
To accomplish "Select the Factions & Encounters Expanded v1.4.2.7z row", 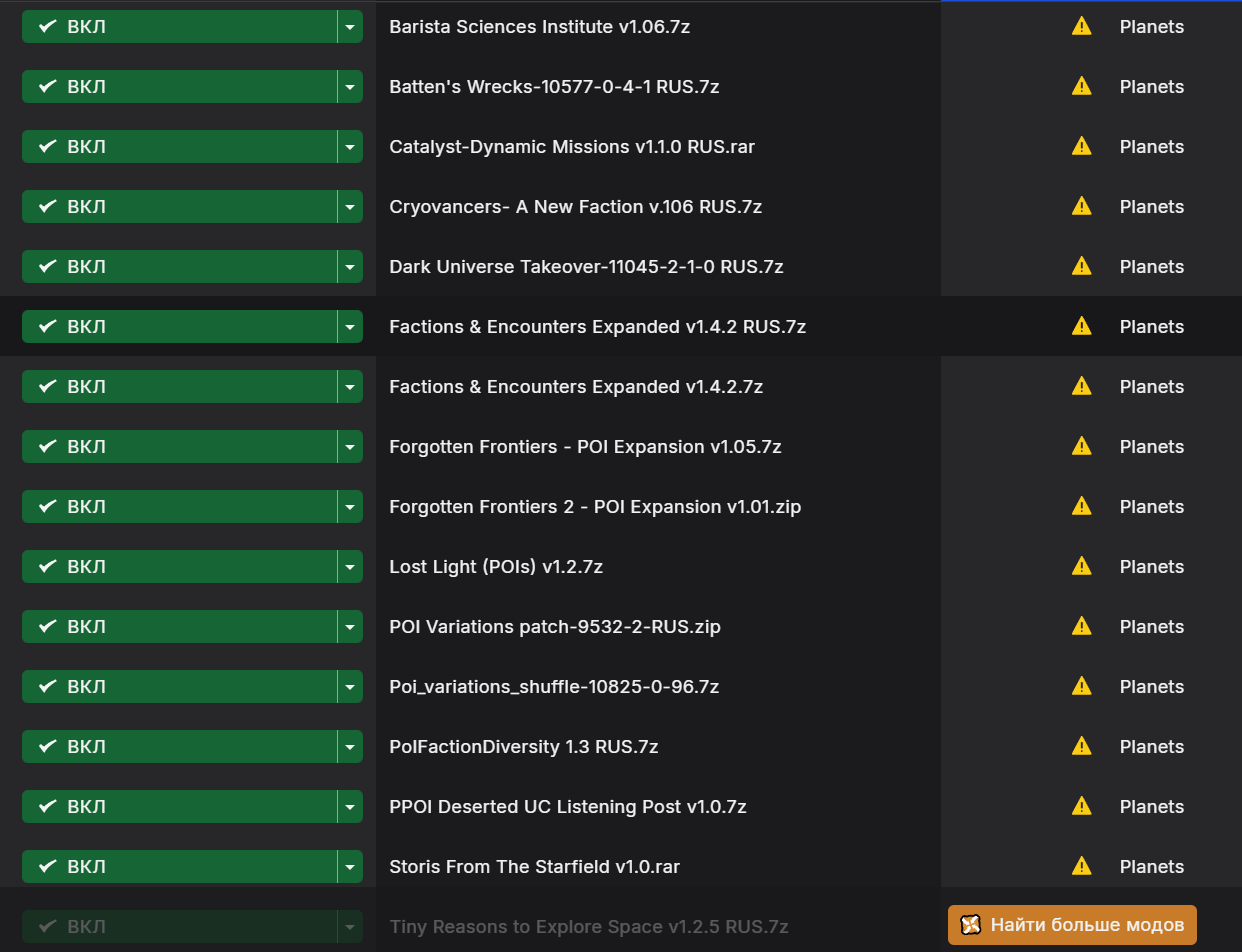I will 621,386.
